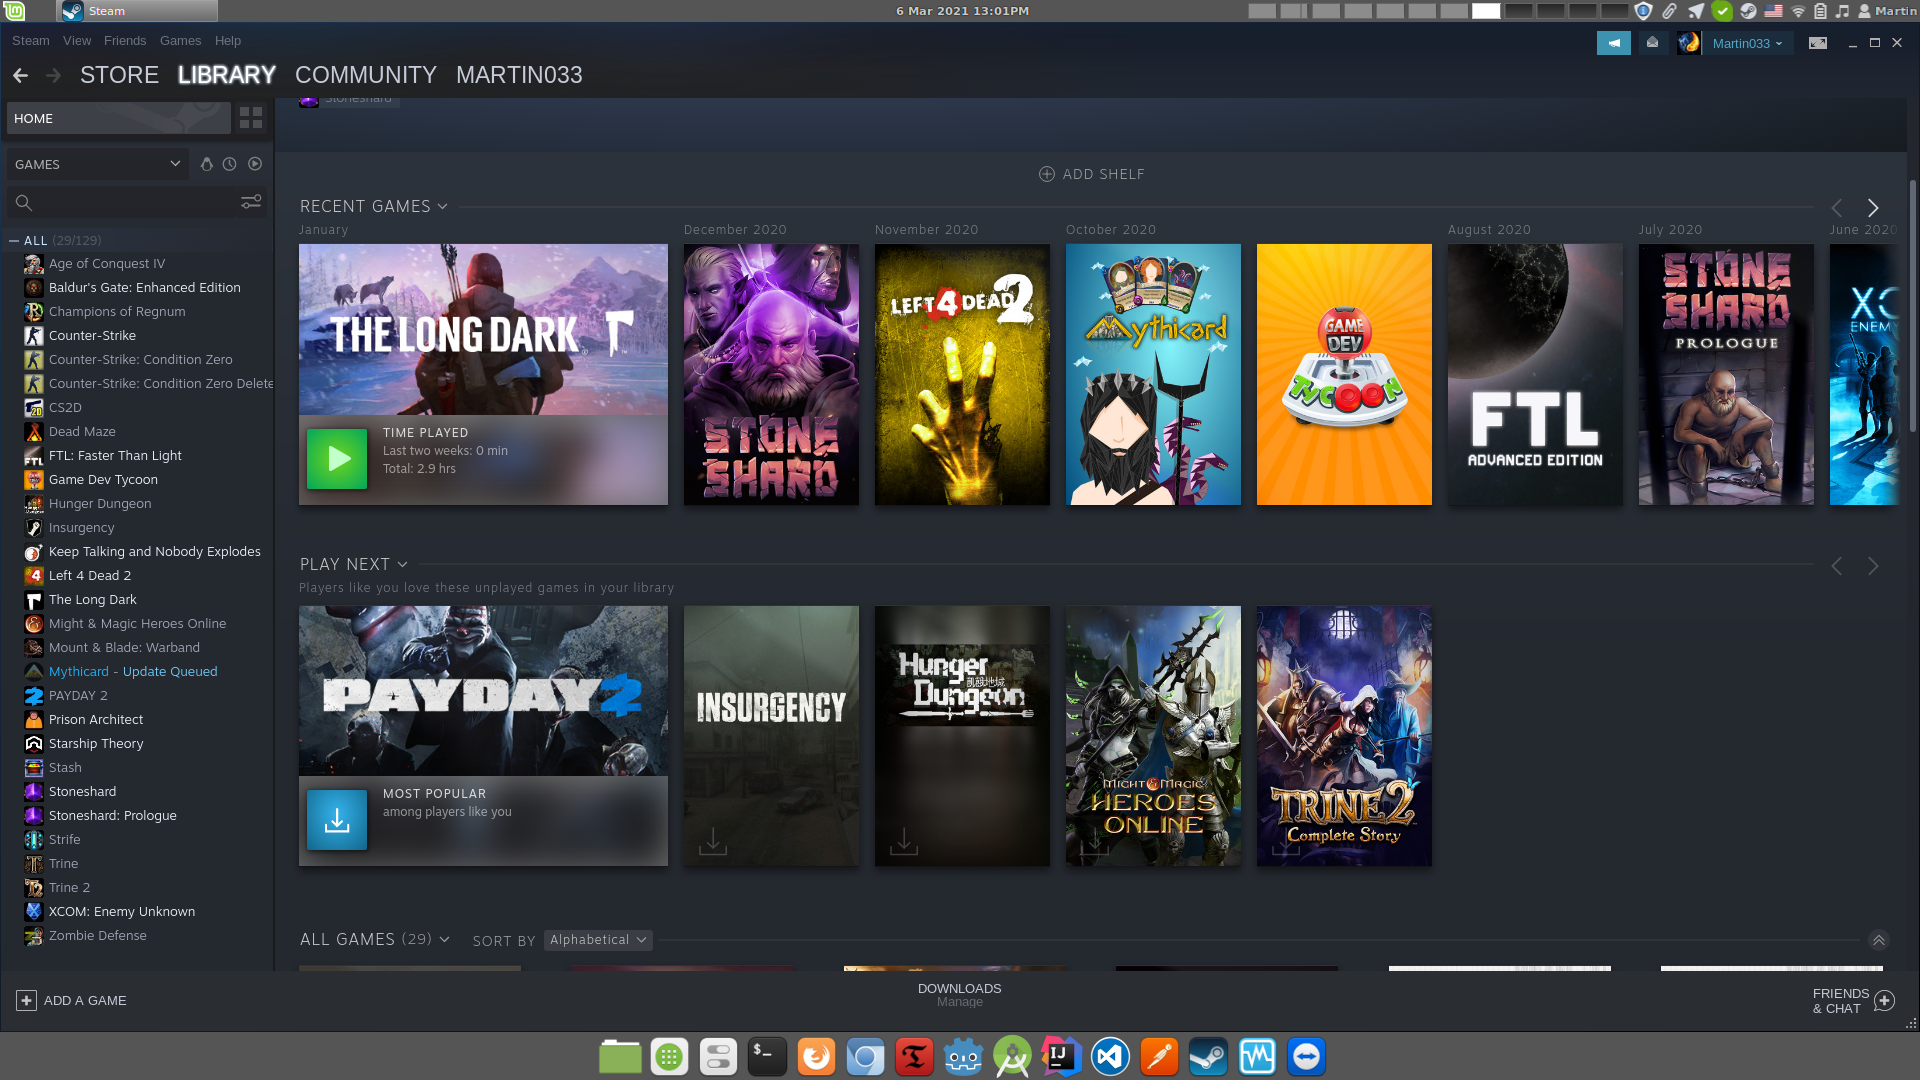Collapse All Games section with double chevron
Viewport: 1920px width, 1080px height.
[x=1879, y=940]
